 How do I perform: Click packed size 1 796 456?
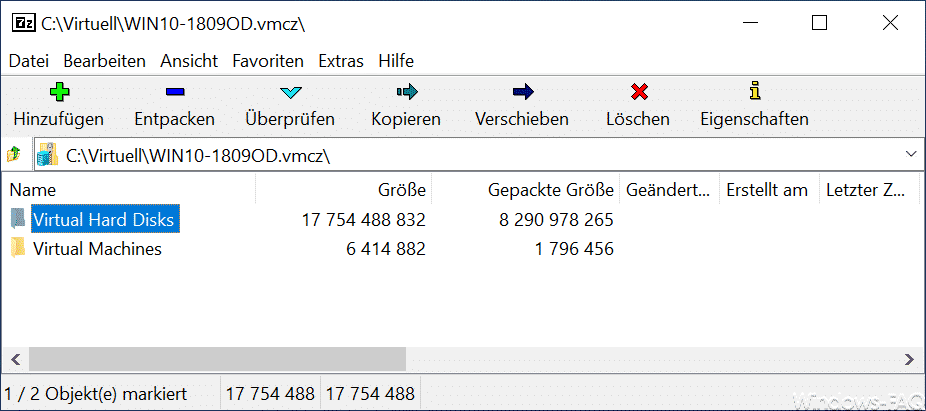(x=575, y=249)
